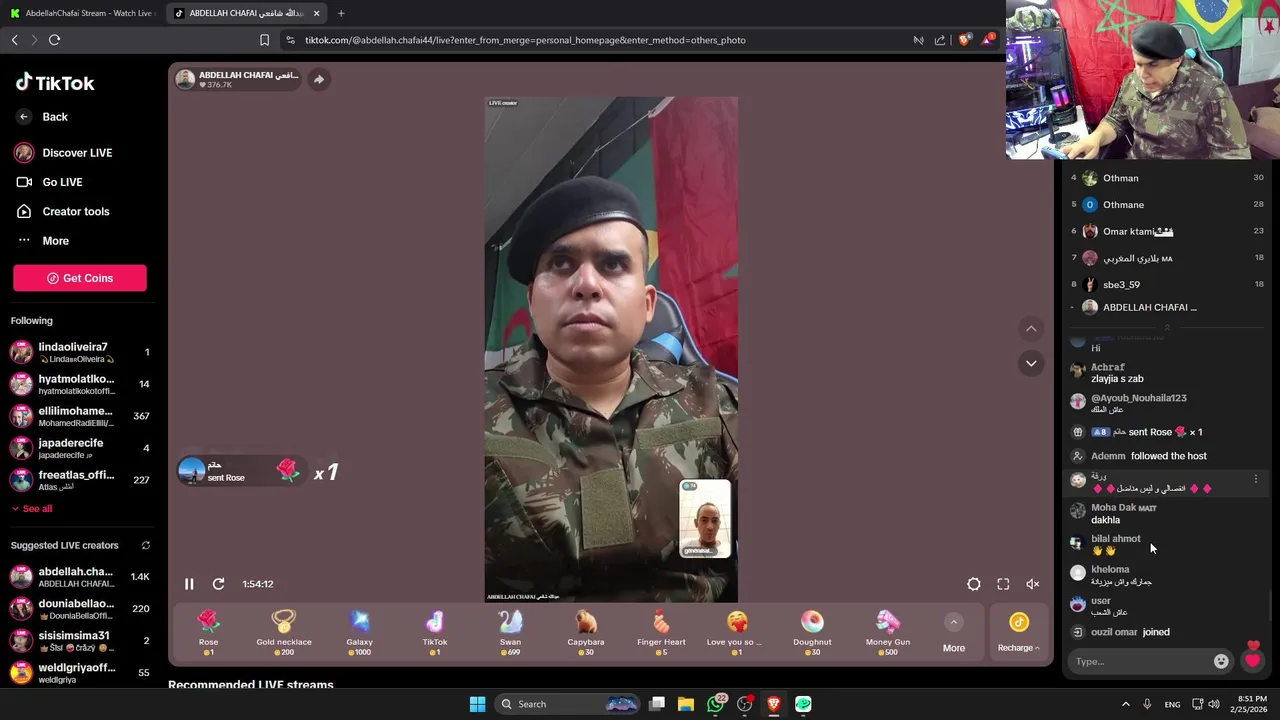The image size is (1280, 720).
Task: Send a Money Gun gift
Action: click(888, 633)
